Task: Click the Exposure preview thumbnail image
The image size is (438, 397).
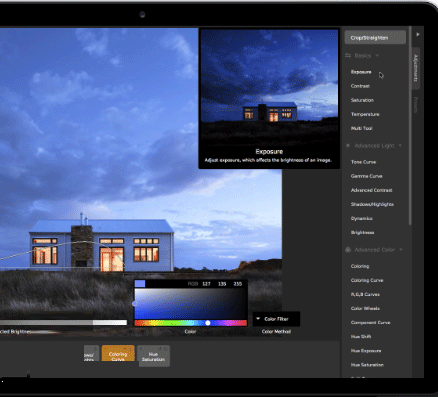Action: 269,87
